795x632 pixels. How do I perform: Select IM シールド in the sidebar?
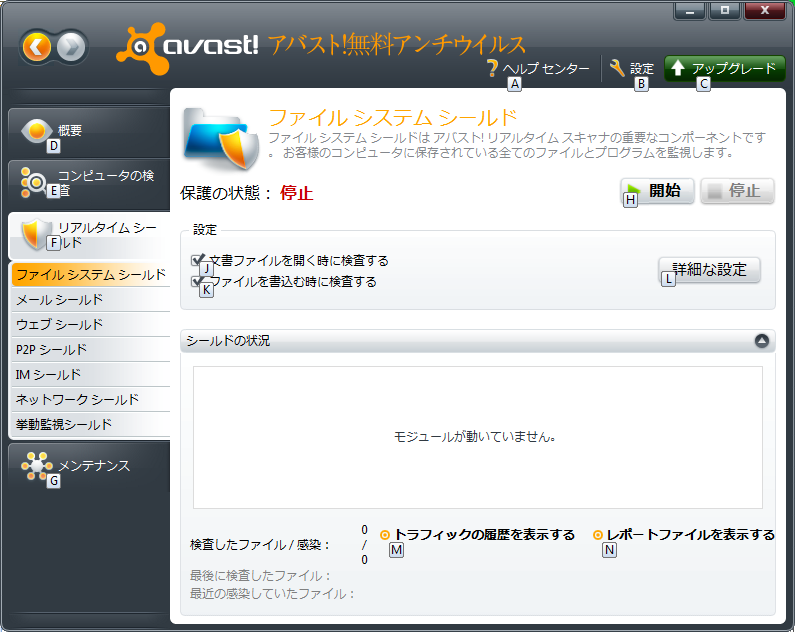(91, 375)
